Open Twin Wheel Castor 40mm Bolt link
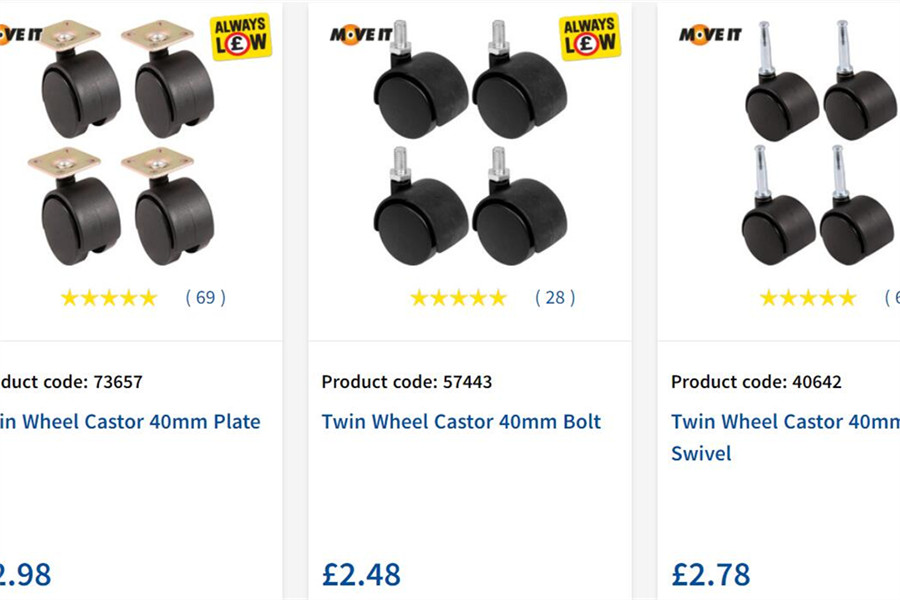This screenshot has width=900, height=600. 461,421
